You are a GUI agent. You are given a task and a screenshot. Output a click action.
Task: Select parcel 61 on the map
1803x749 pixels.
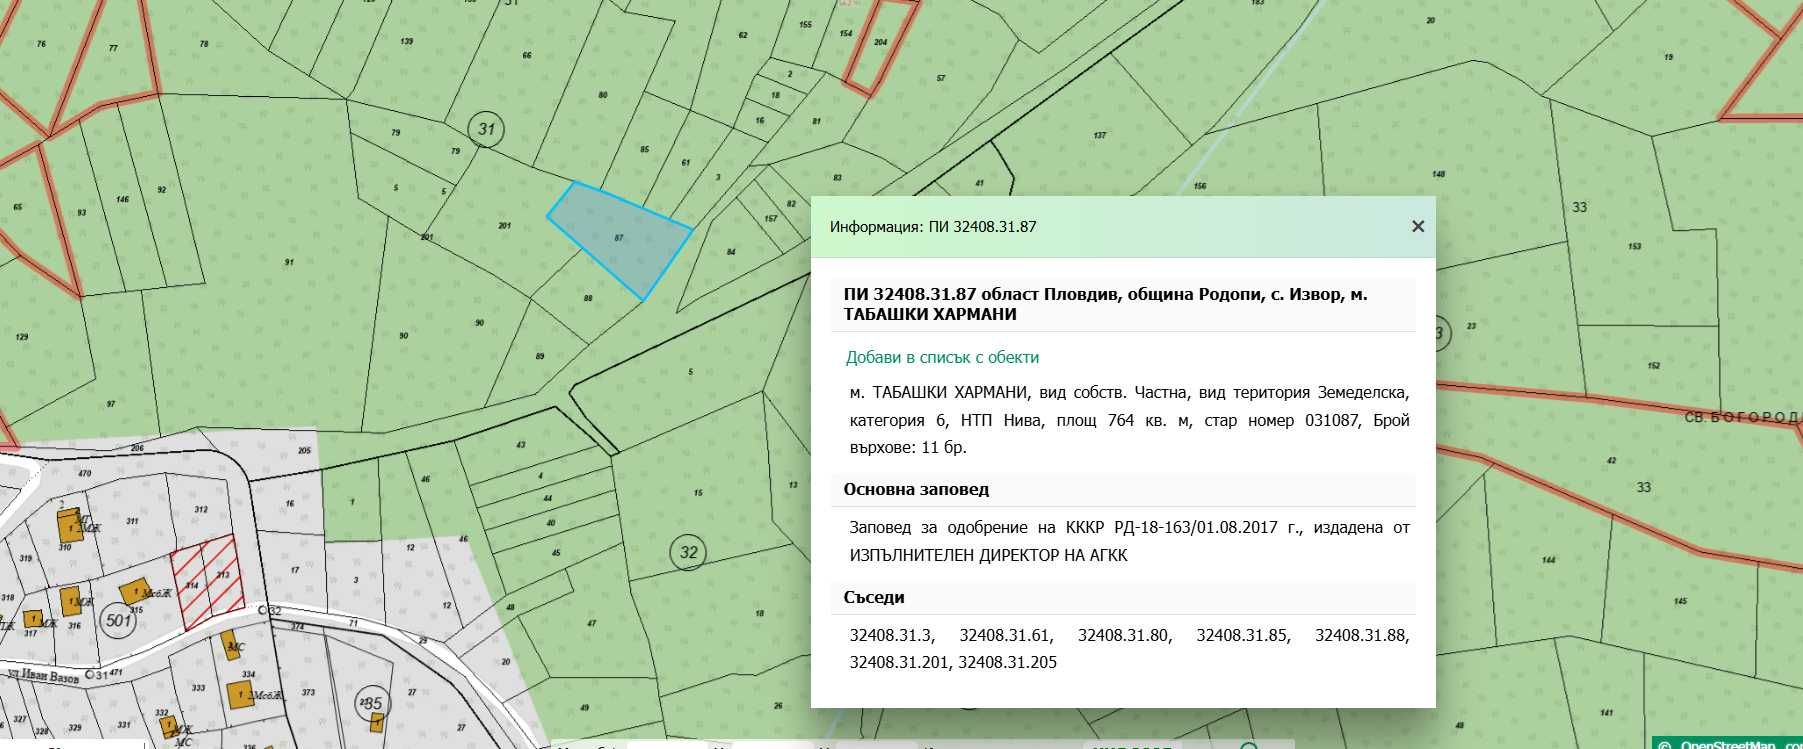point(685,162)
